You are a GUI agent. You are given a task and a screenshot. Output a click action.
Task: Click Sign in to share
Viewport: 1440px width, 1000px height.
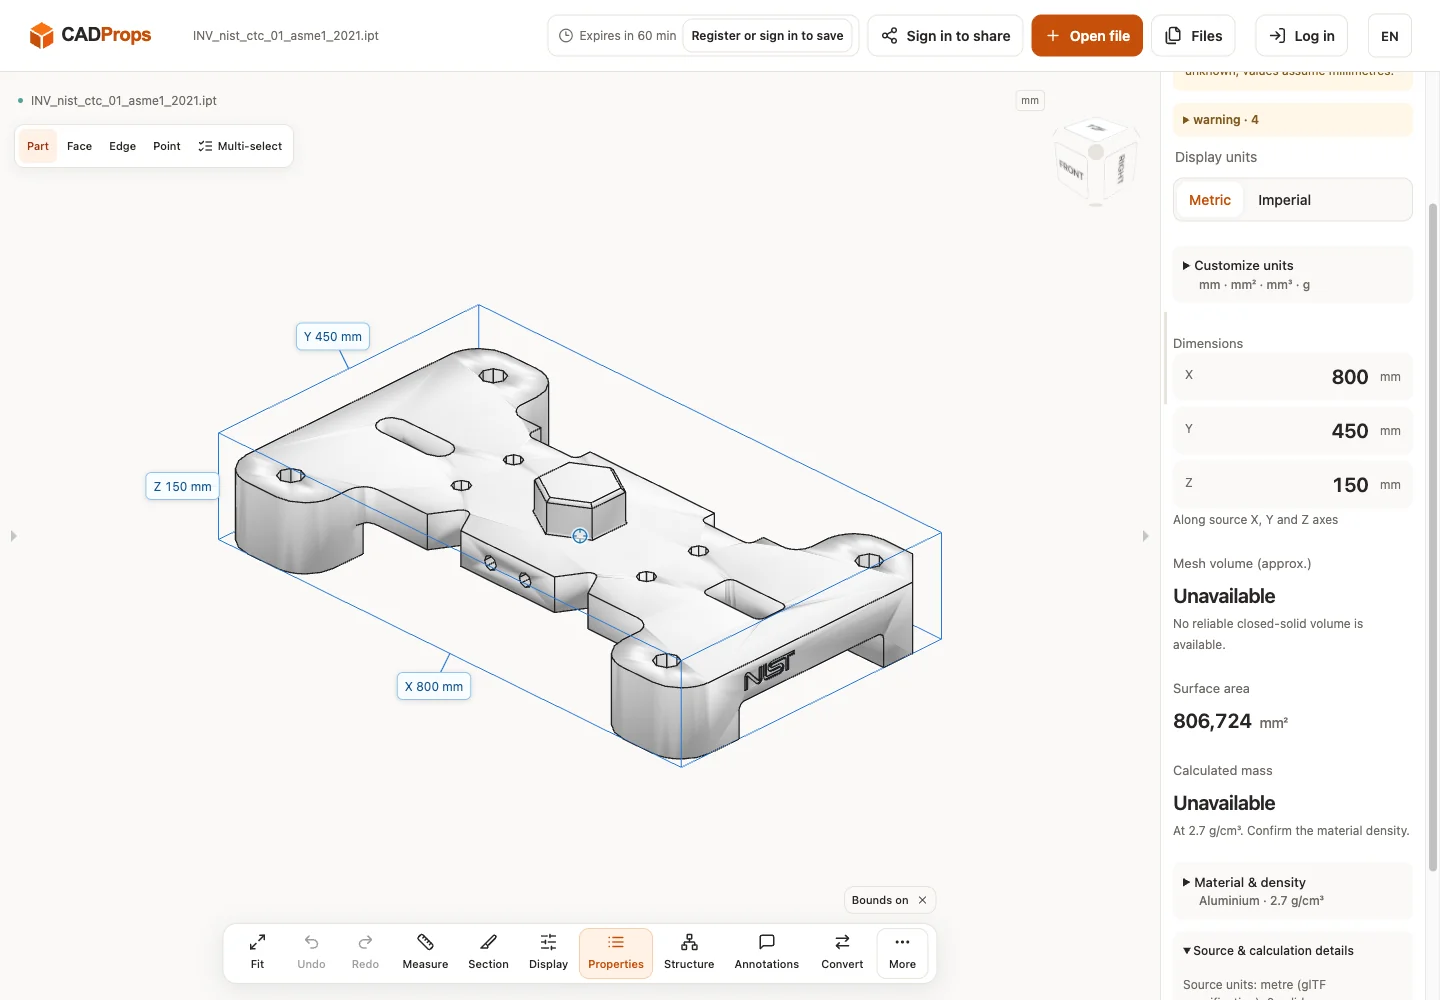[x=945, y=36]
